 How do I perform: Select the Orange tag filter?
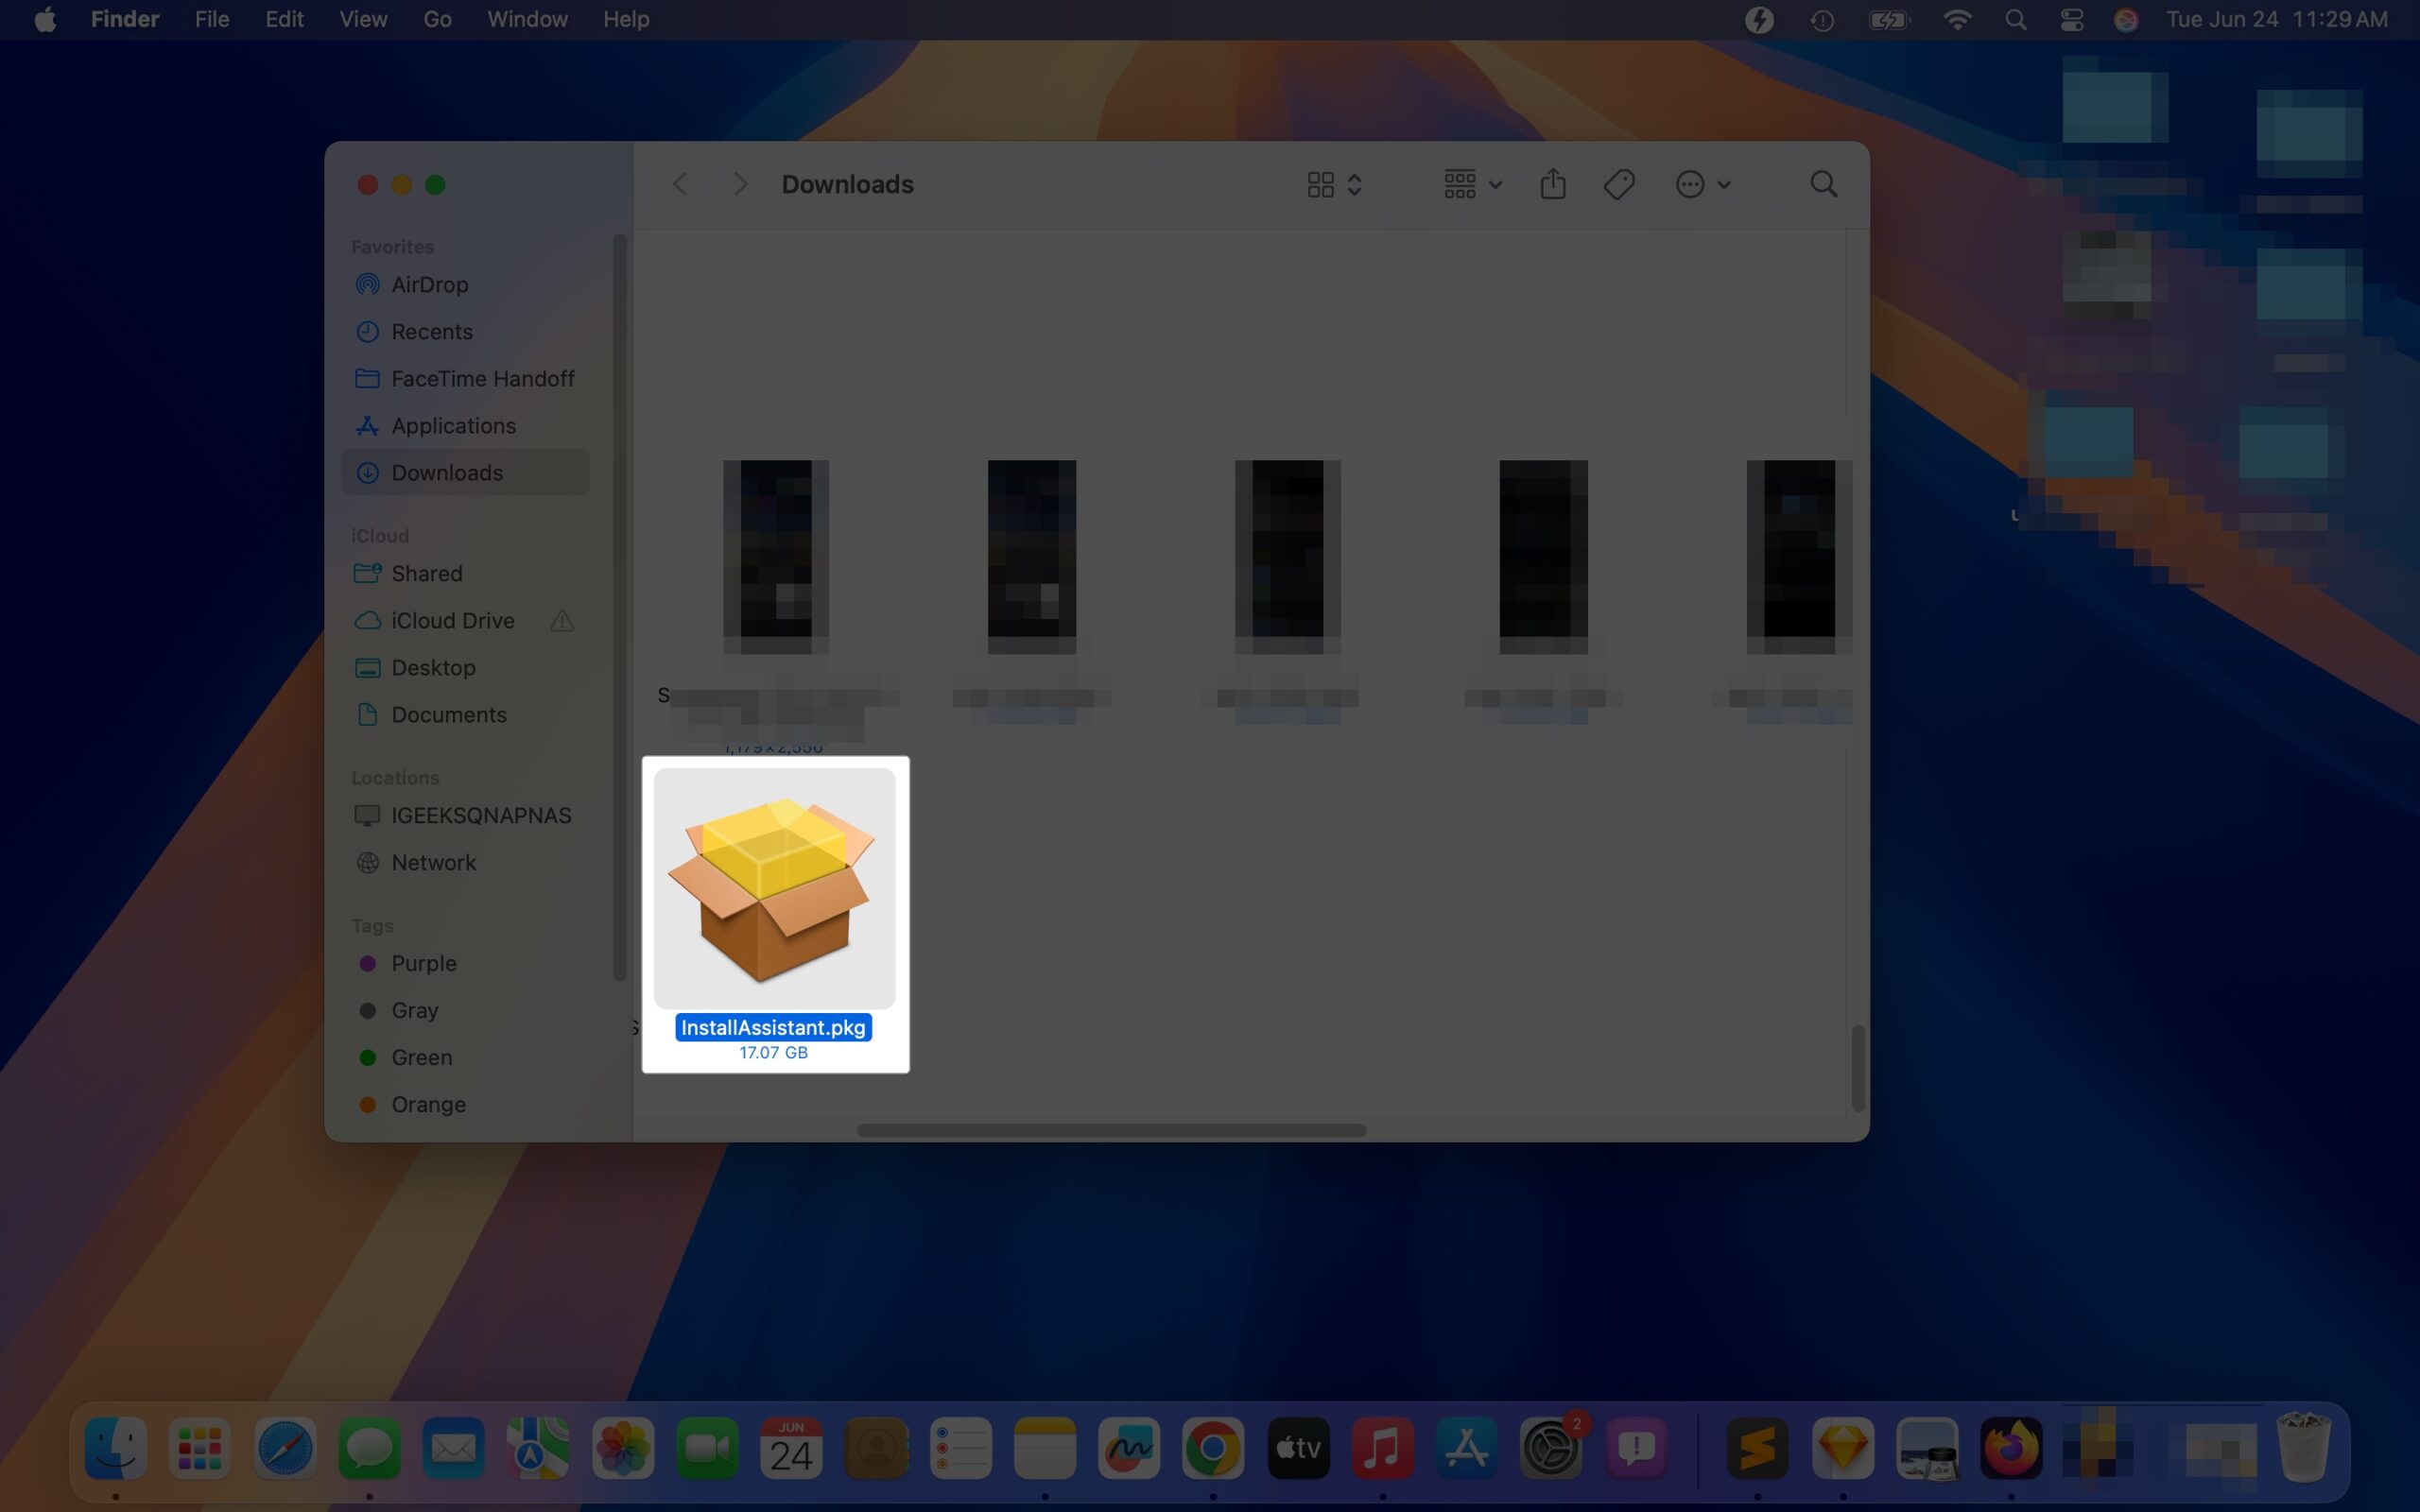(x=426, y=1104)
